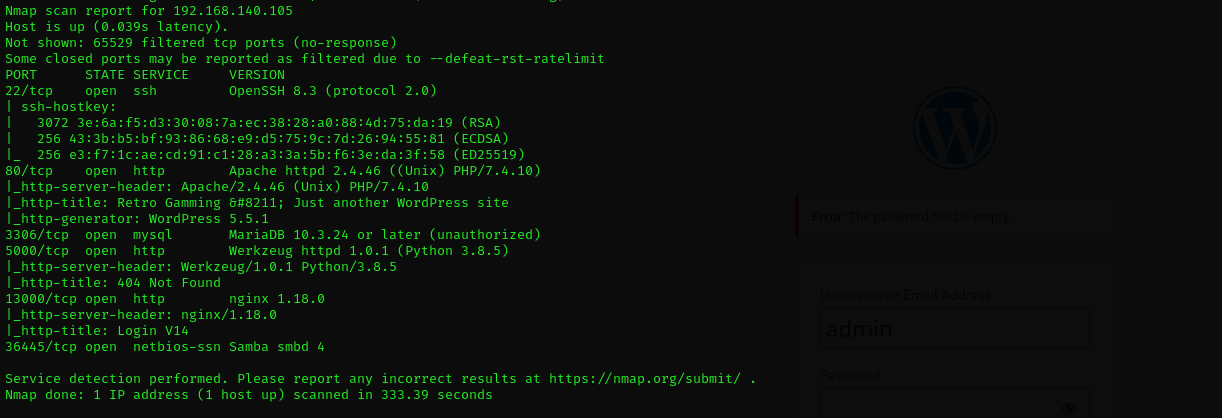Select the ED25519 host key line
The image size is (1222, 418).
(x=270, y=155)
